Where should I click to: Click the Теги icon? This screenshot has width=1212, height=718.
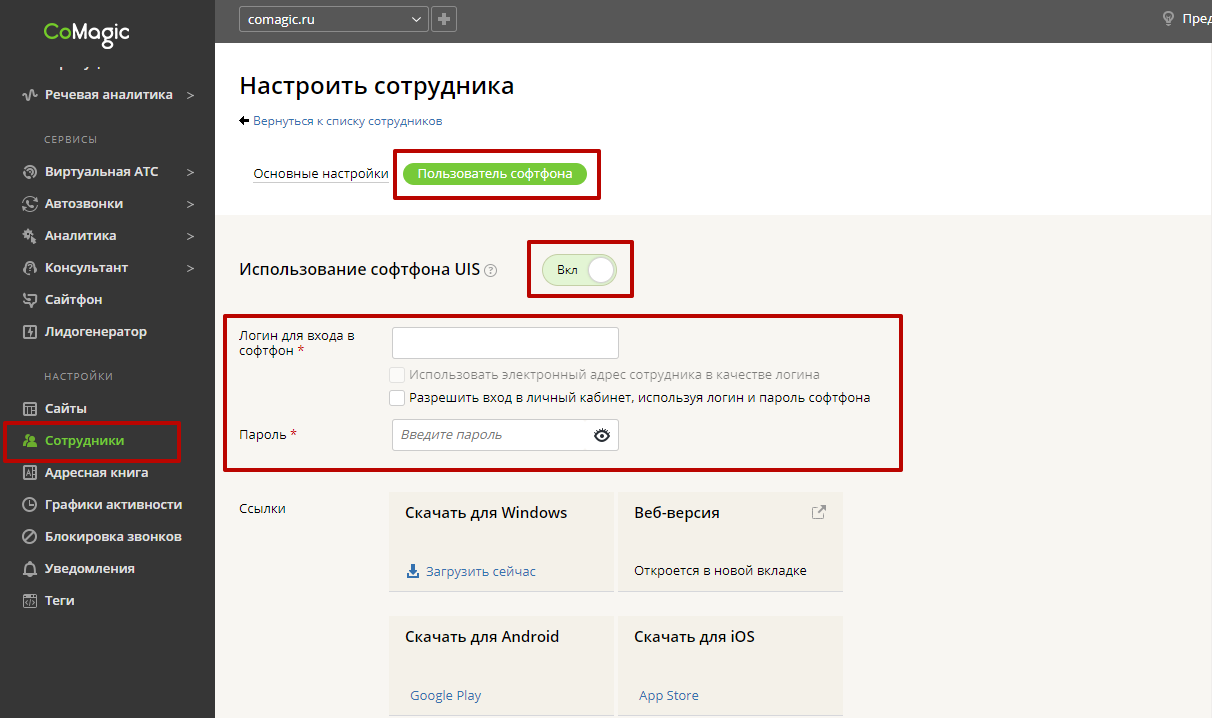[x=30, y=601]
